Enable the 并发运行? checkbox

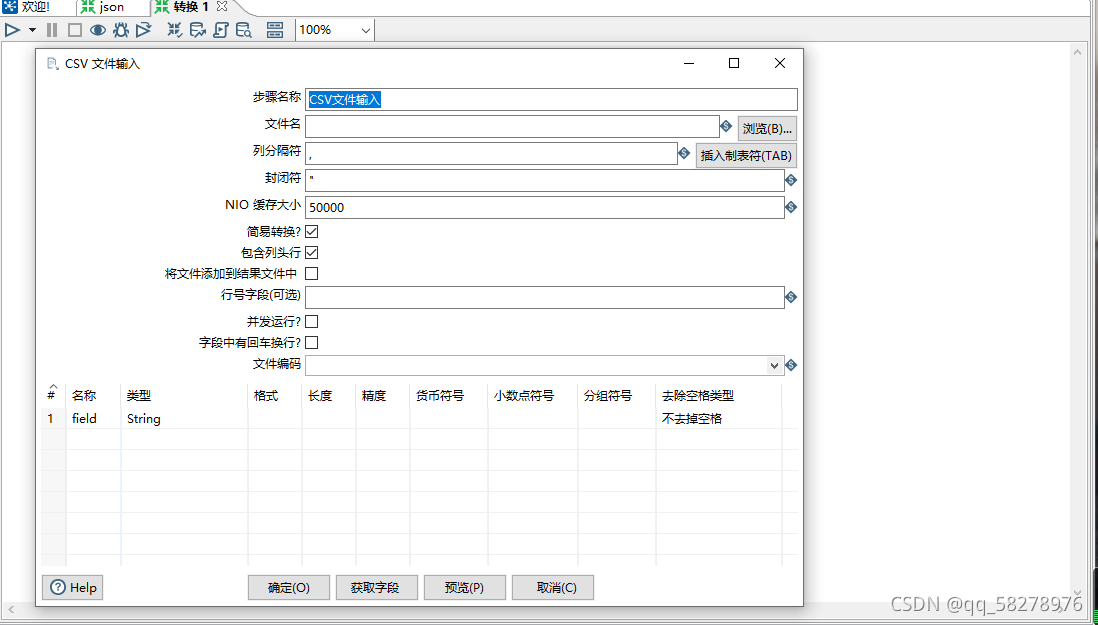click(312, 321)
